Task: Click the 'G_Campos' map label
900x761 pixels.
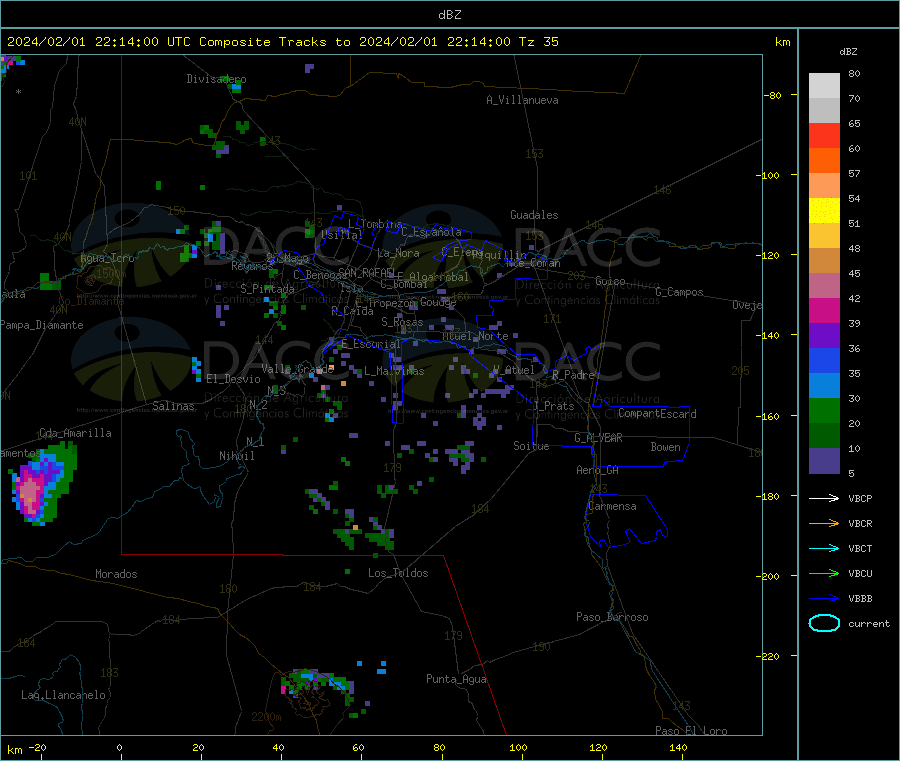Action: 679,292
